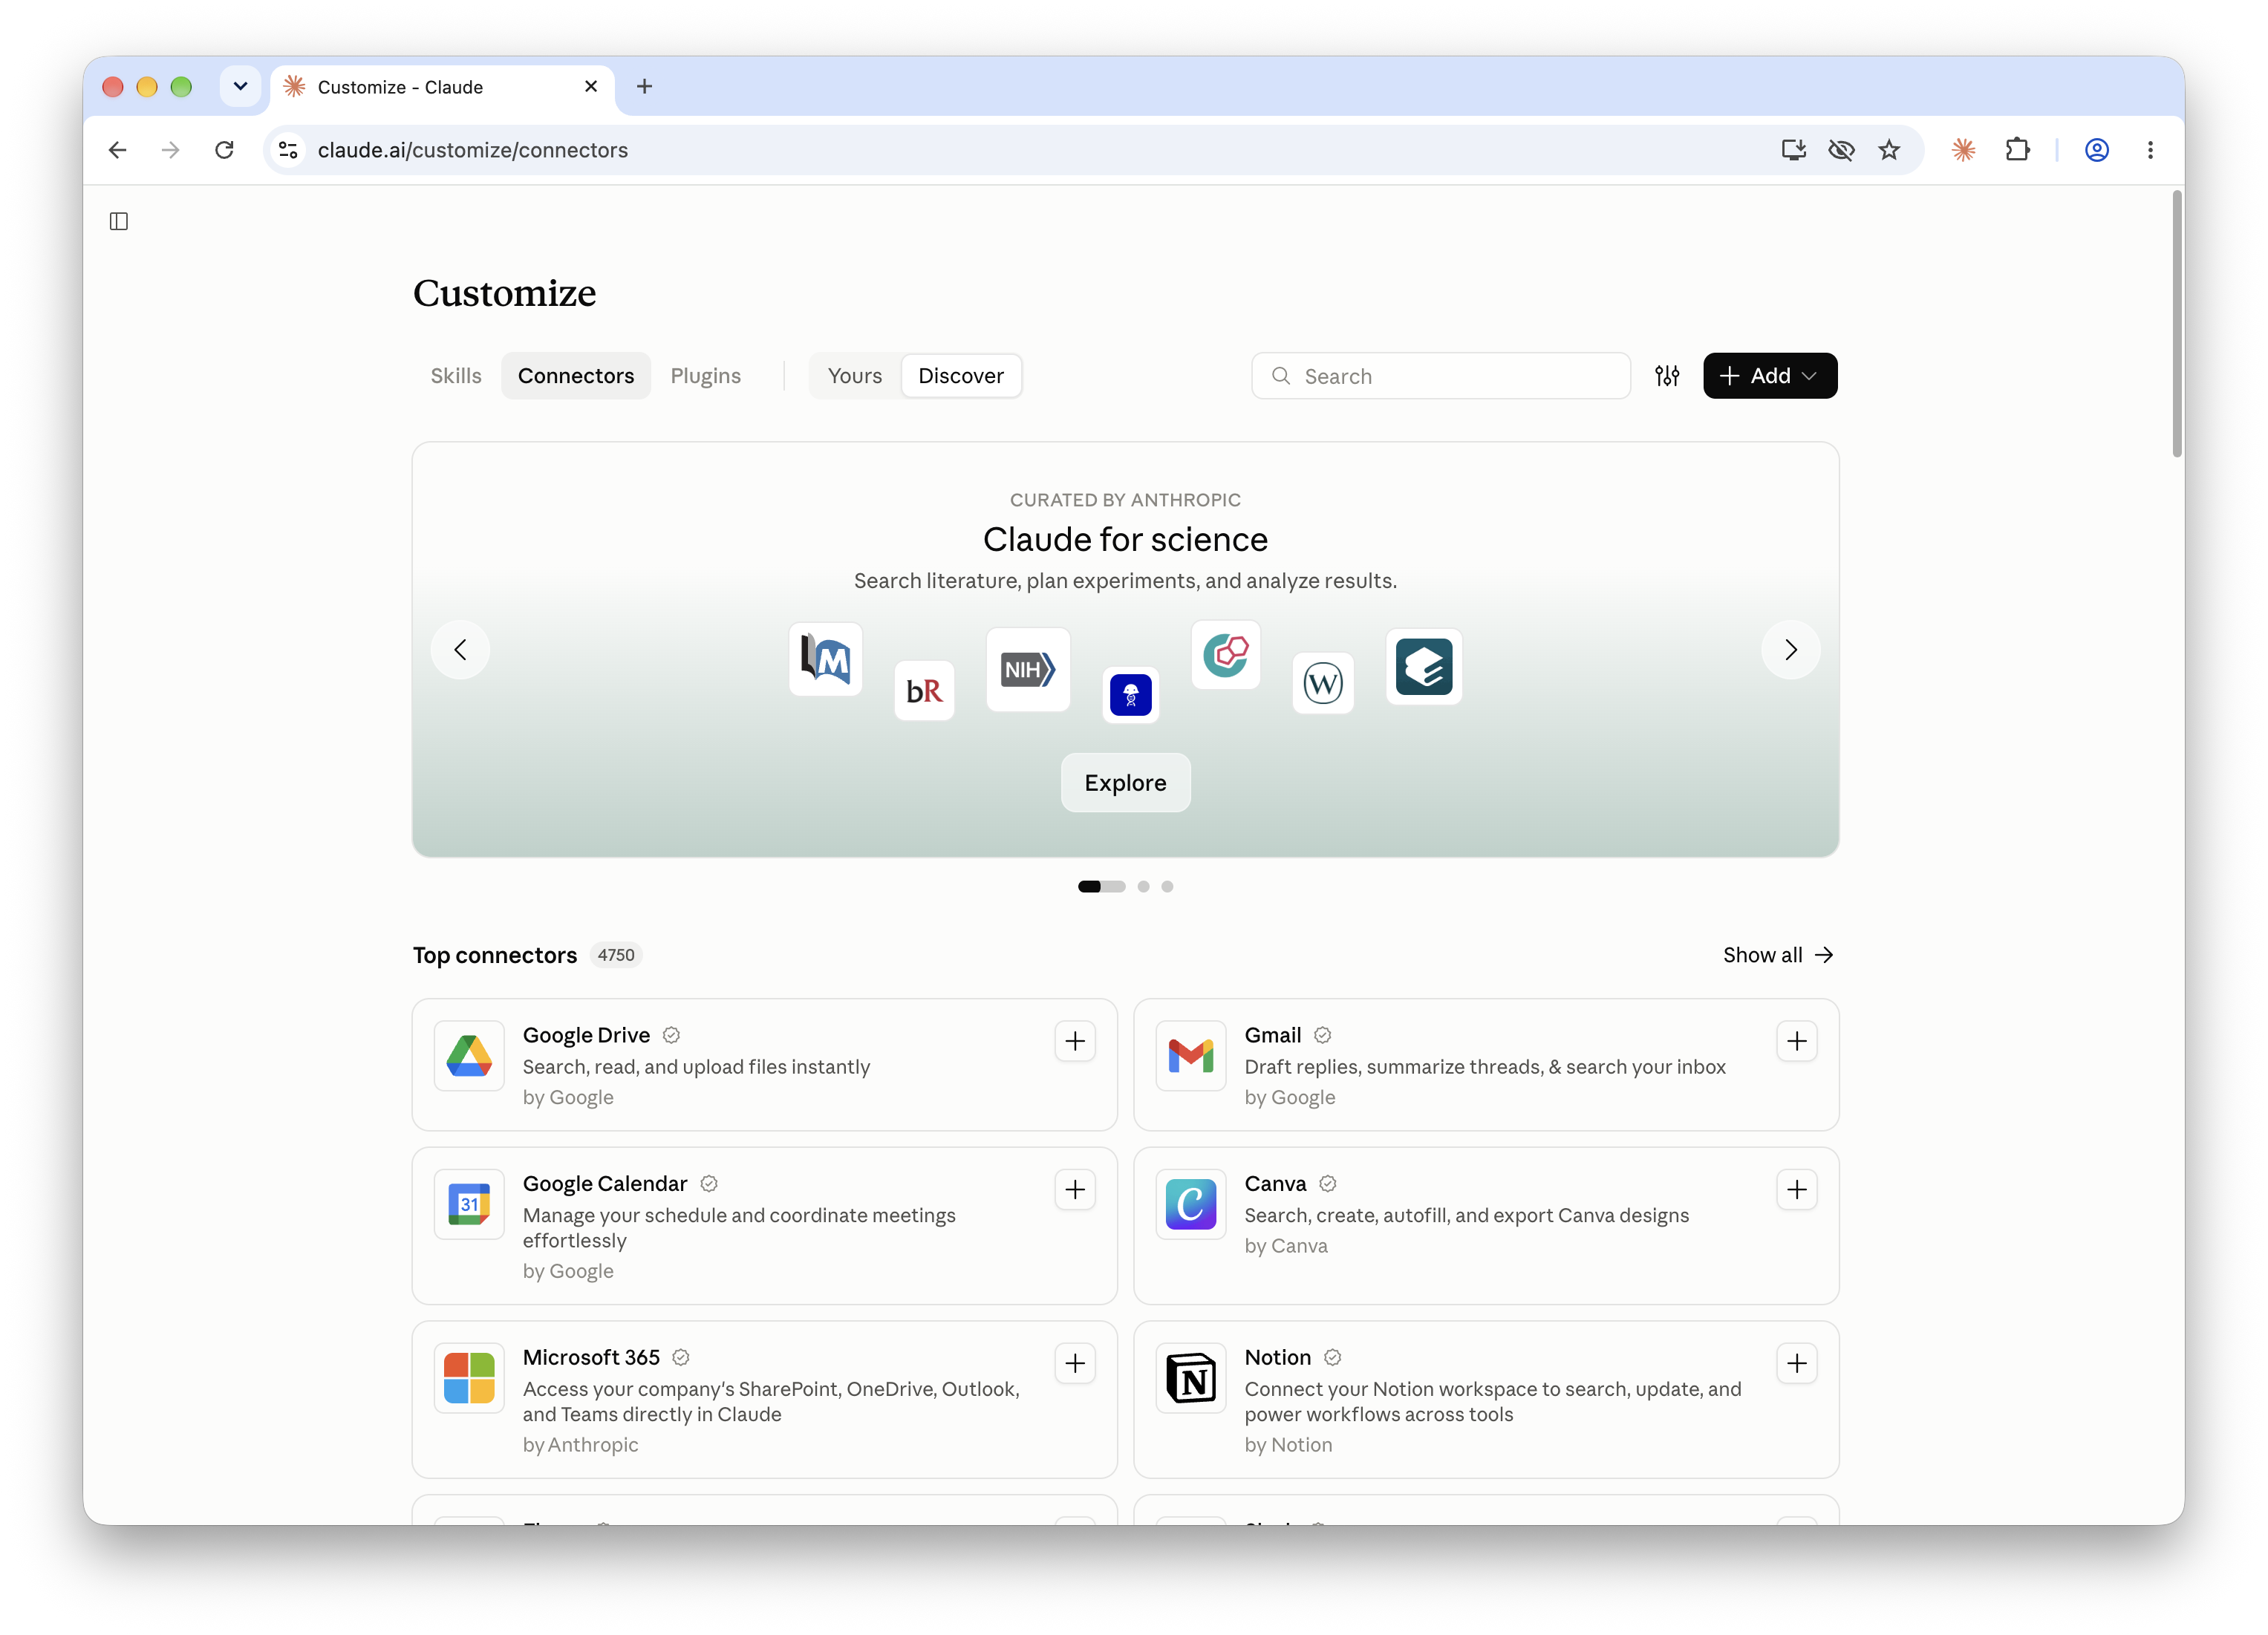Go back to previous page
2268x1635 pixels.
tap(118, 150)
